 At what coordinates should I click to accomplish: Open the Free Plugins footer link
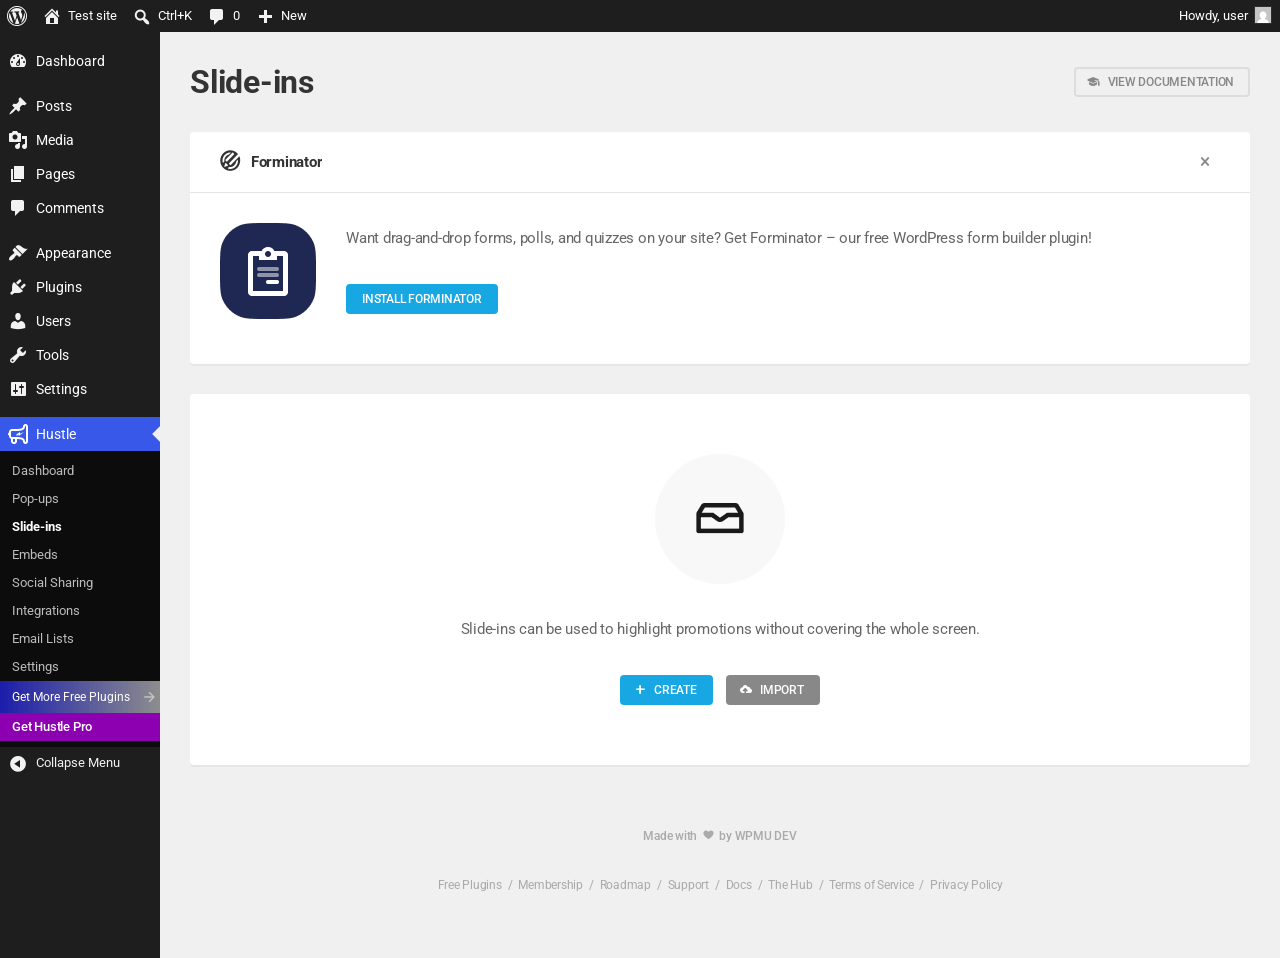click(x=470, y=885)
